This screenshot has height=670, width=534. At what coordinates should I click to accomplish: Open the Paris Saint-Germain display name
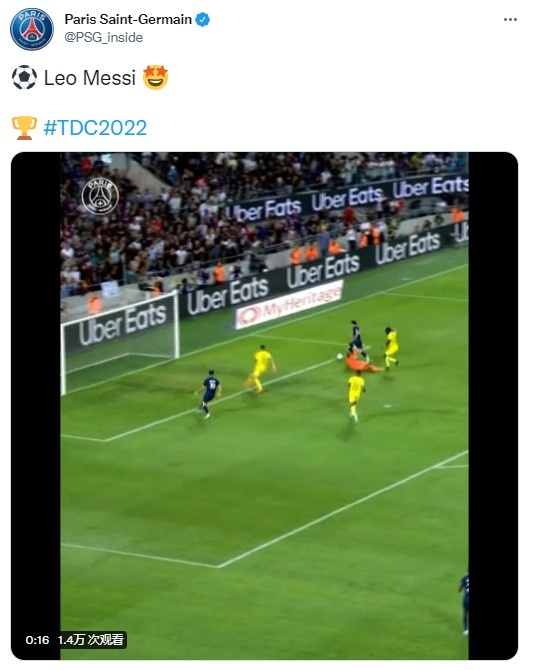tap(128, 19)
